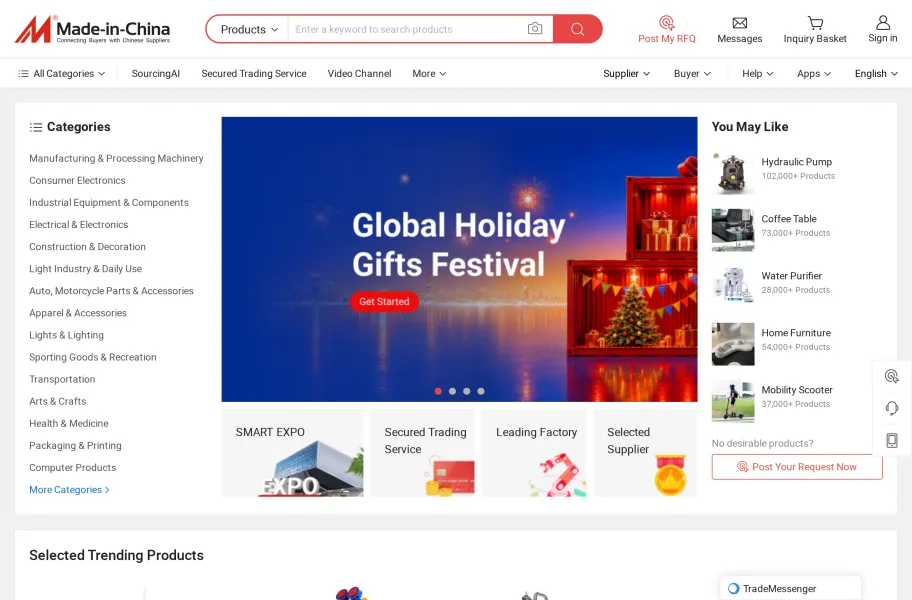Open Video Channel nav item
Screen dimensions: 912x600
[x=359, y=73]
